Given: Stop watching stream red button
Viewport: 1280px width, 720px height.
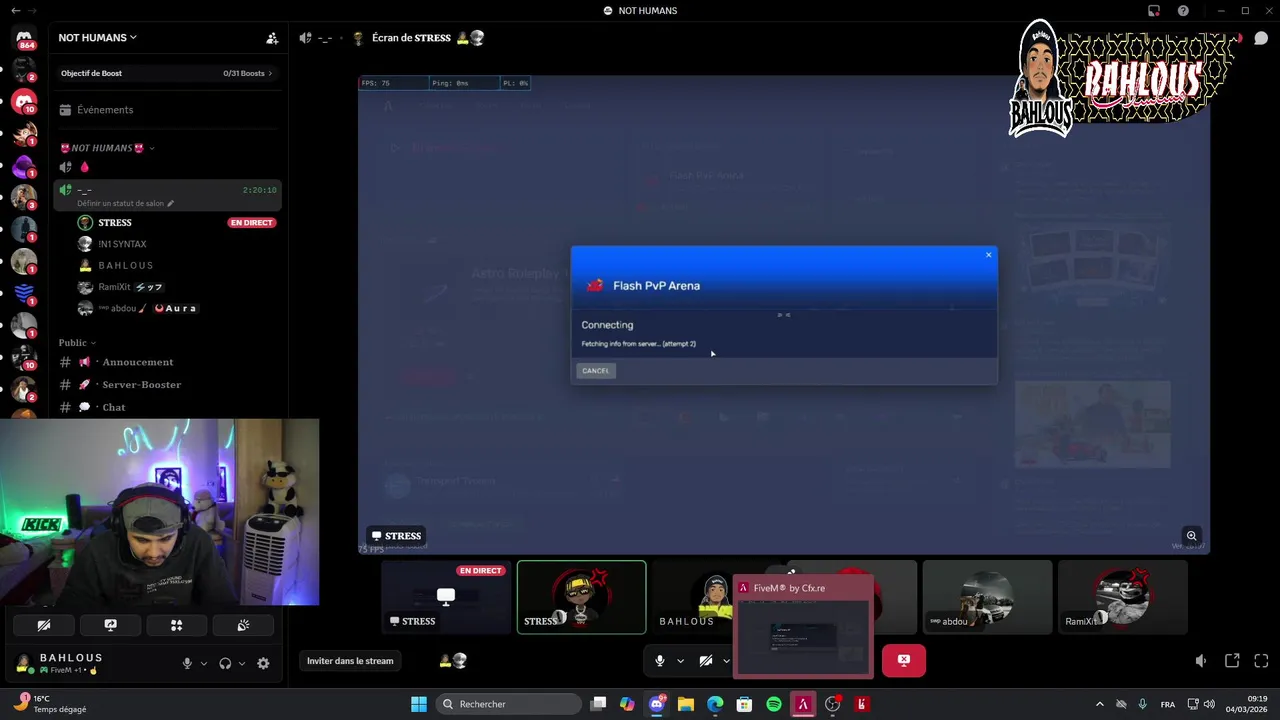Looking at the screenshot, I should pyautogui.click(x=904, y=660).
